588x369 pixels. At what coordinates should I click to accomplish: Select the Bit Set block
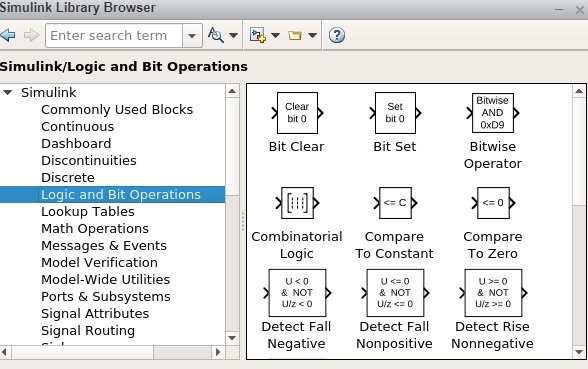(x=395, y=113)
